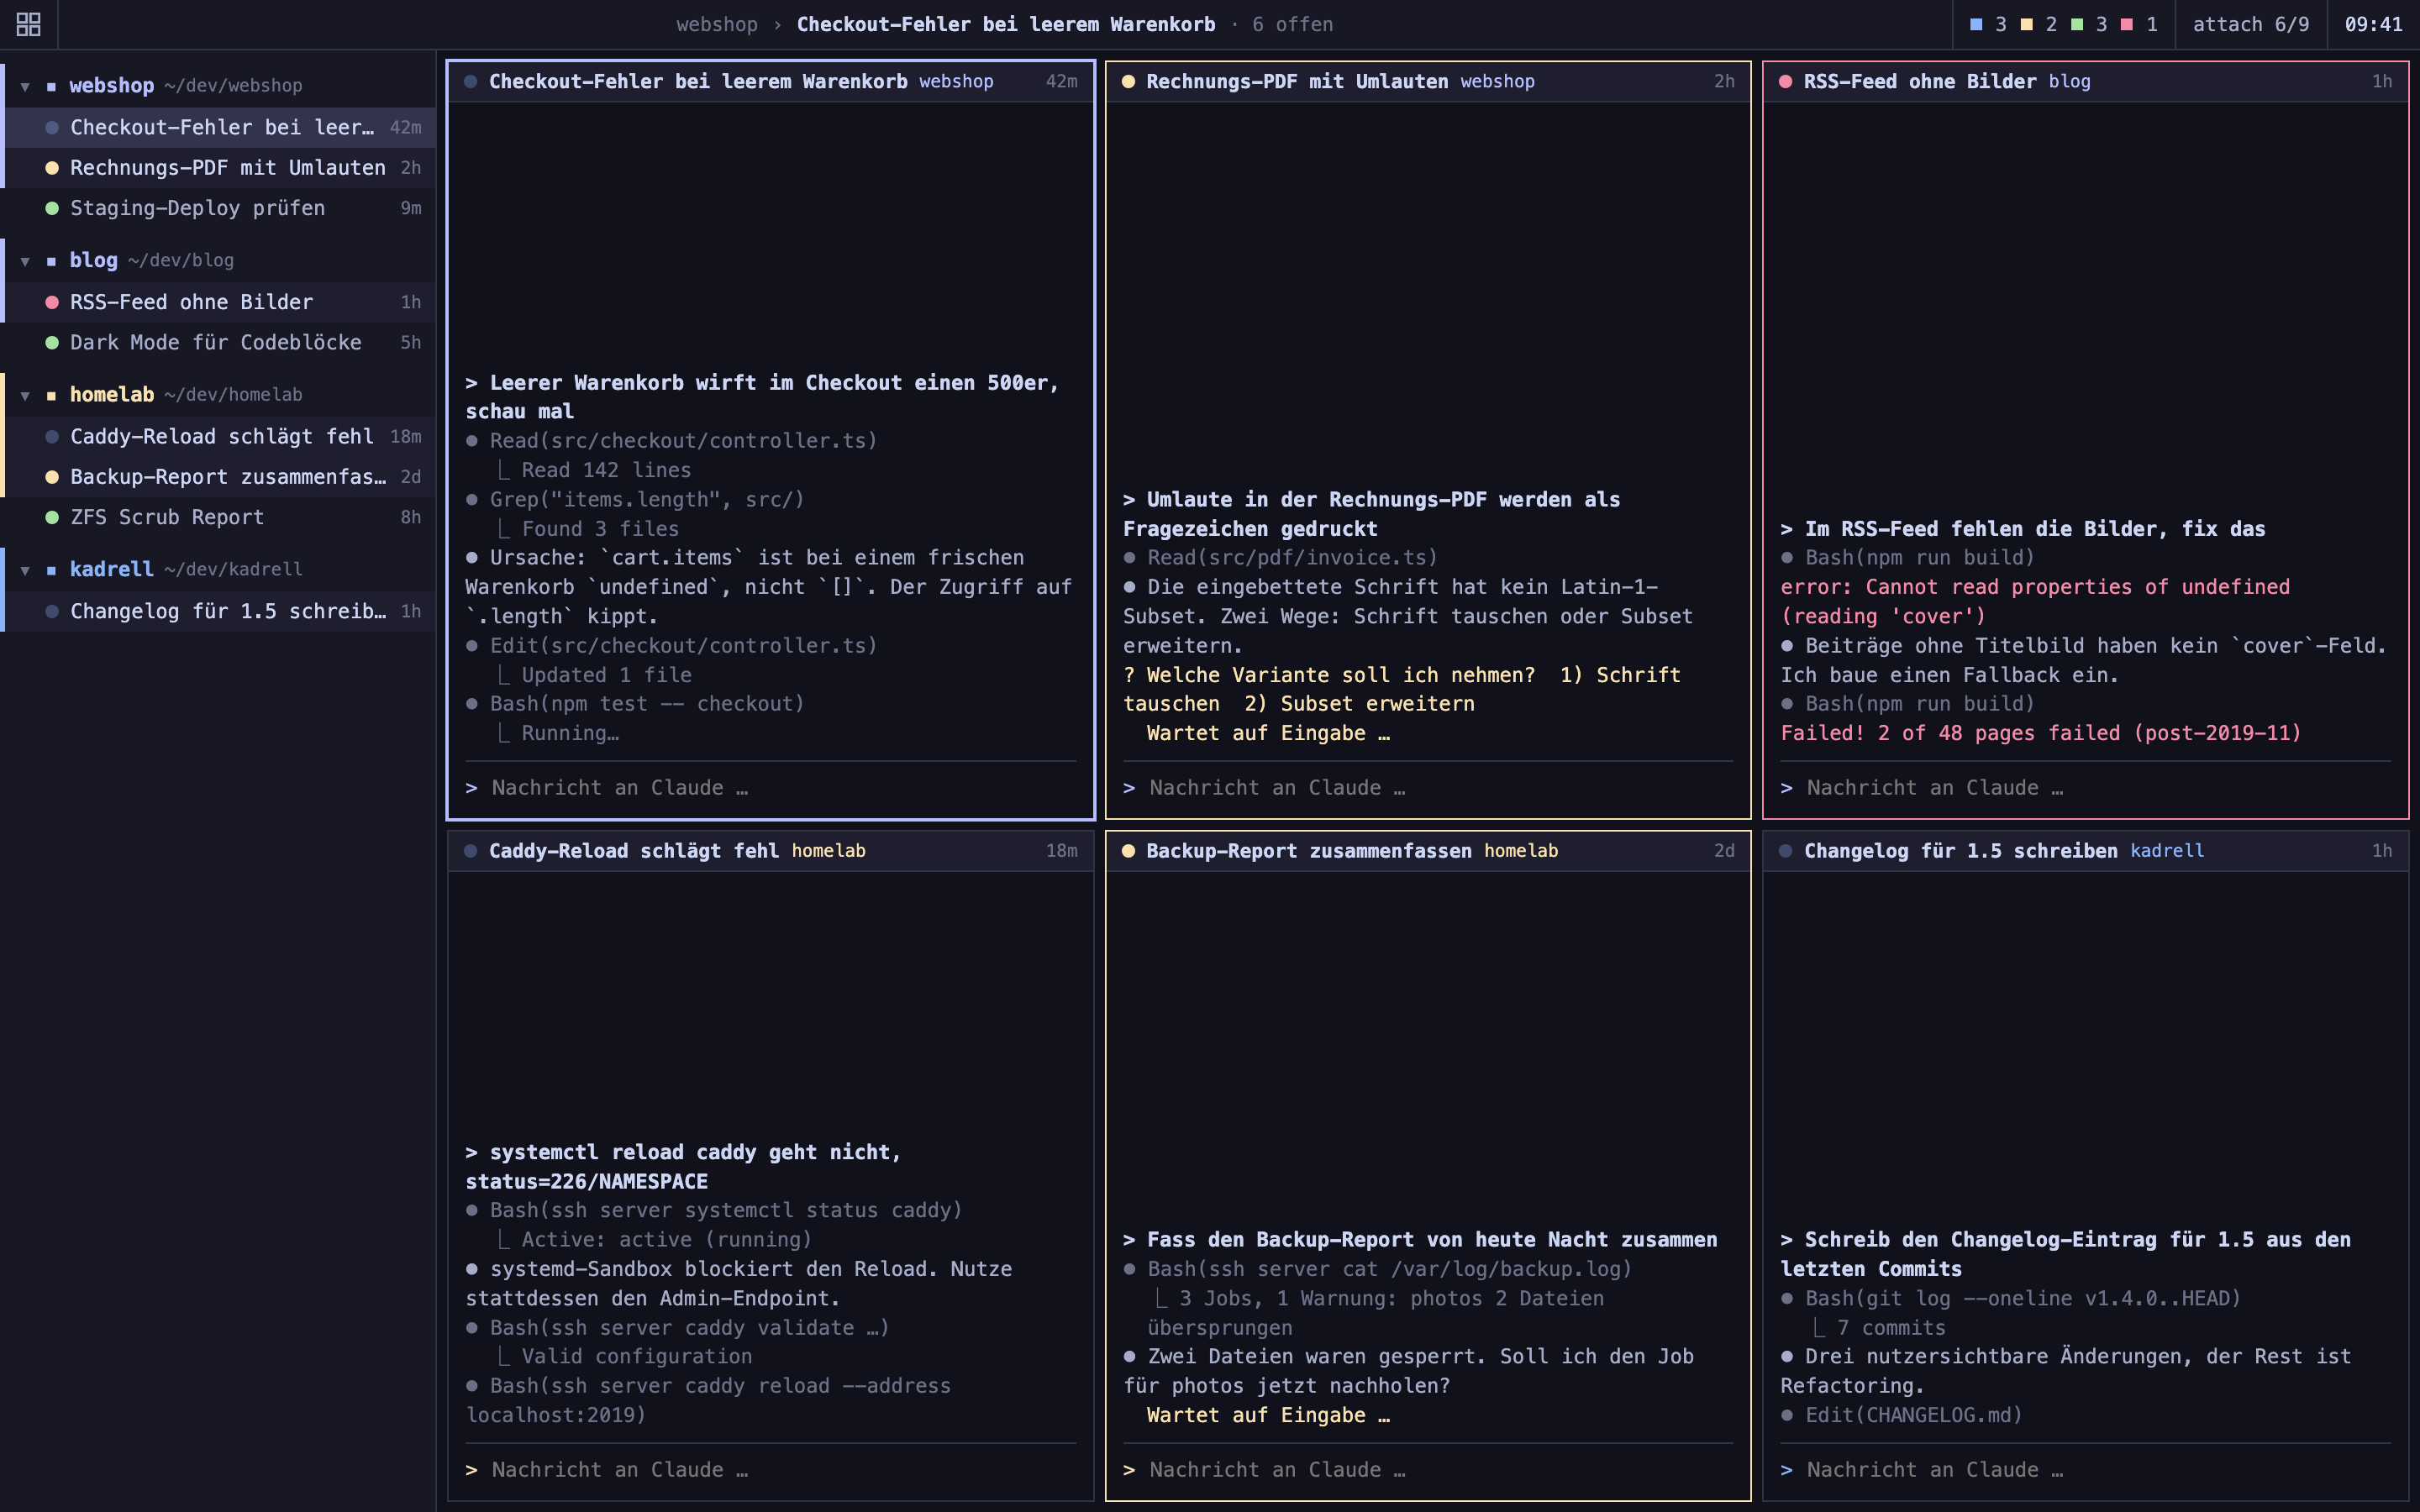Click the attach 6/9 indicator
The width and height of the screenshot is (2420, 1512).
pyautogui.click(x=2251, y=24)
